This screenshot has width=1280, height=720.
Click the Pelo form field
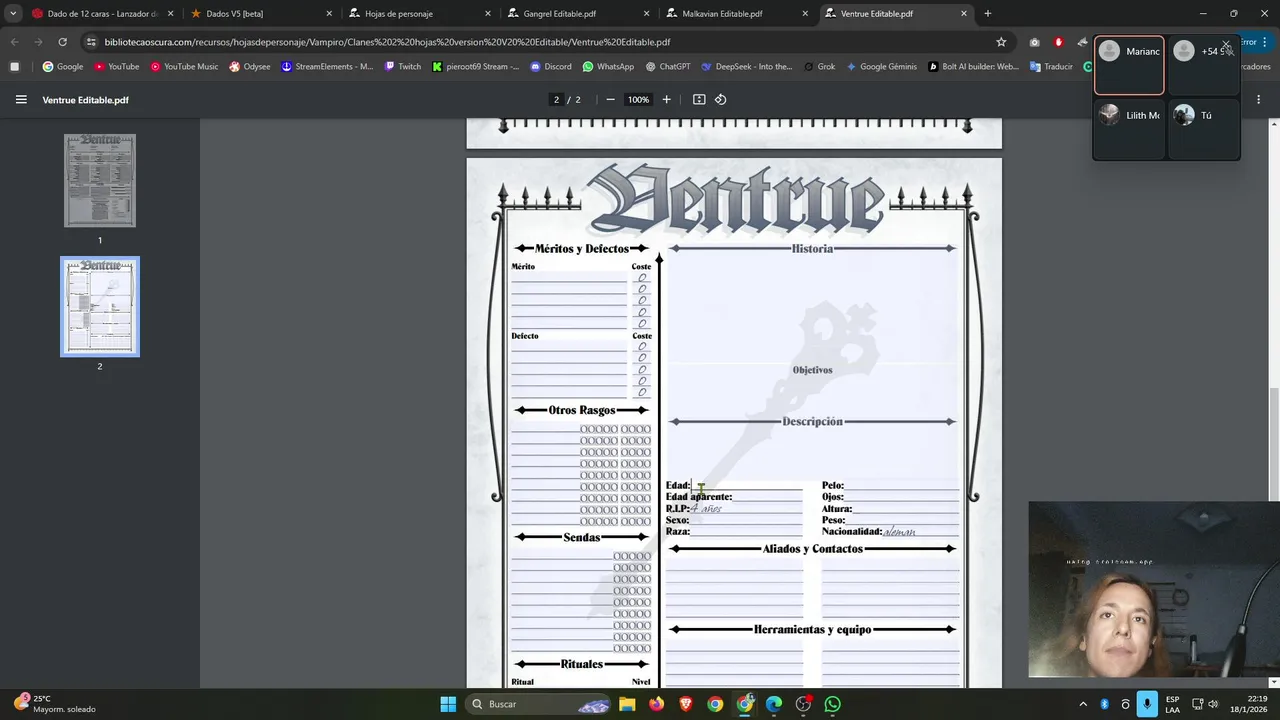pyautogui.click(x=902, y=485)
